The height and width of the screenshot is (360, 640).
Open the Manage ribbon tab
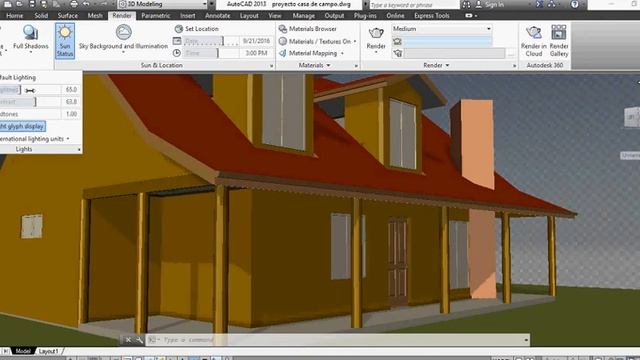point(303,16)
